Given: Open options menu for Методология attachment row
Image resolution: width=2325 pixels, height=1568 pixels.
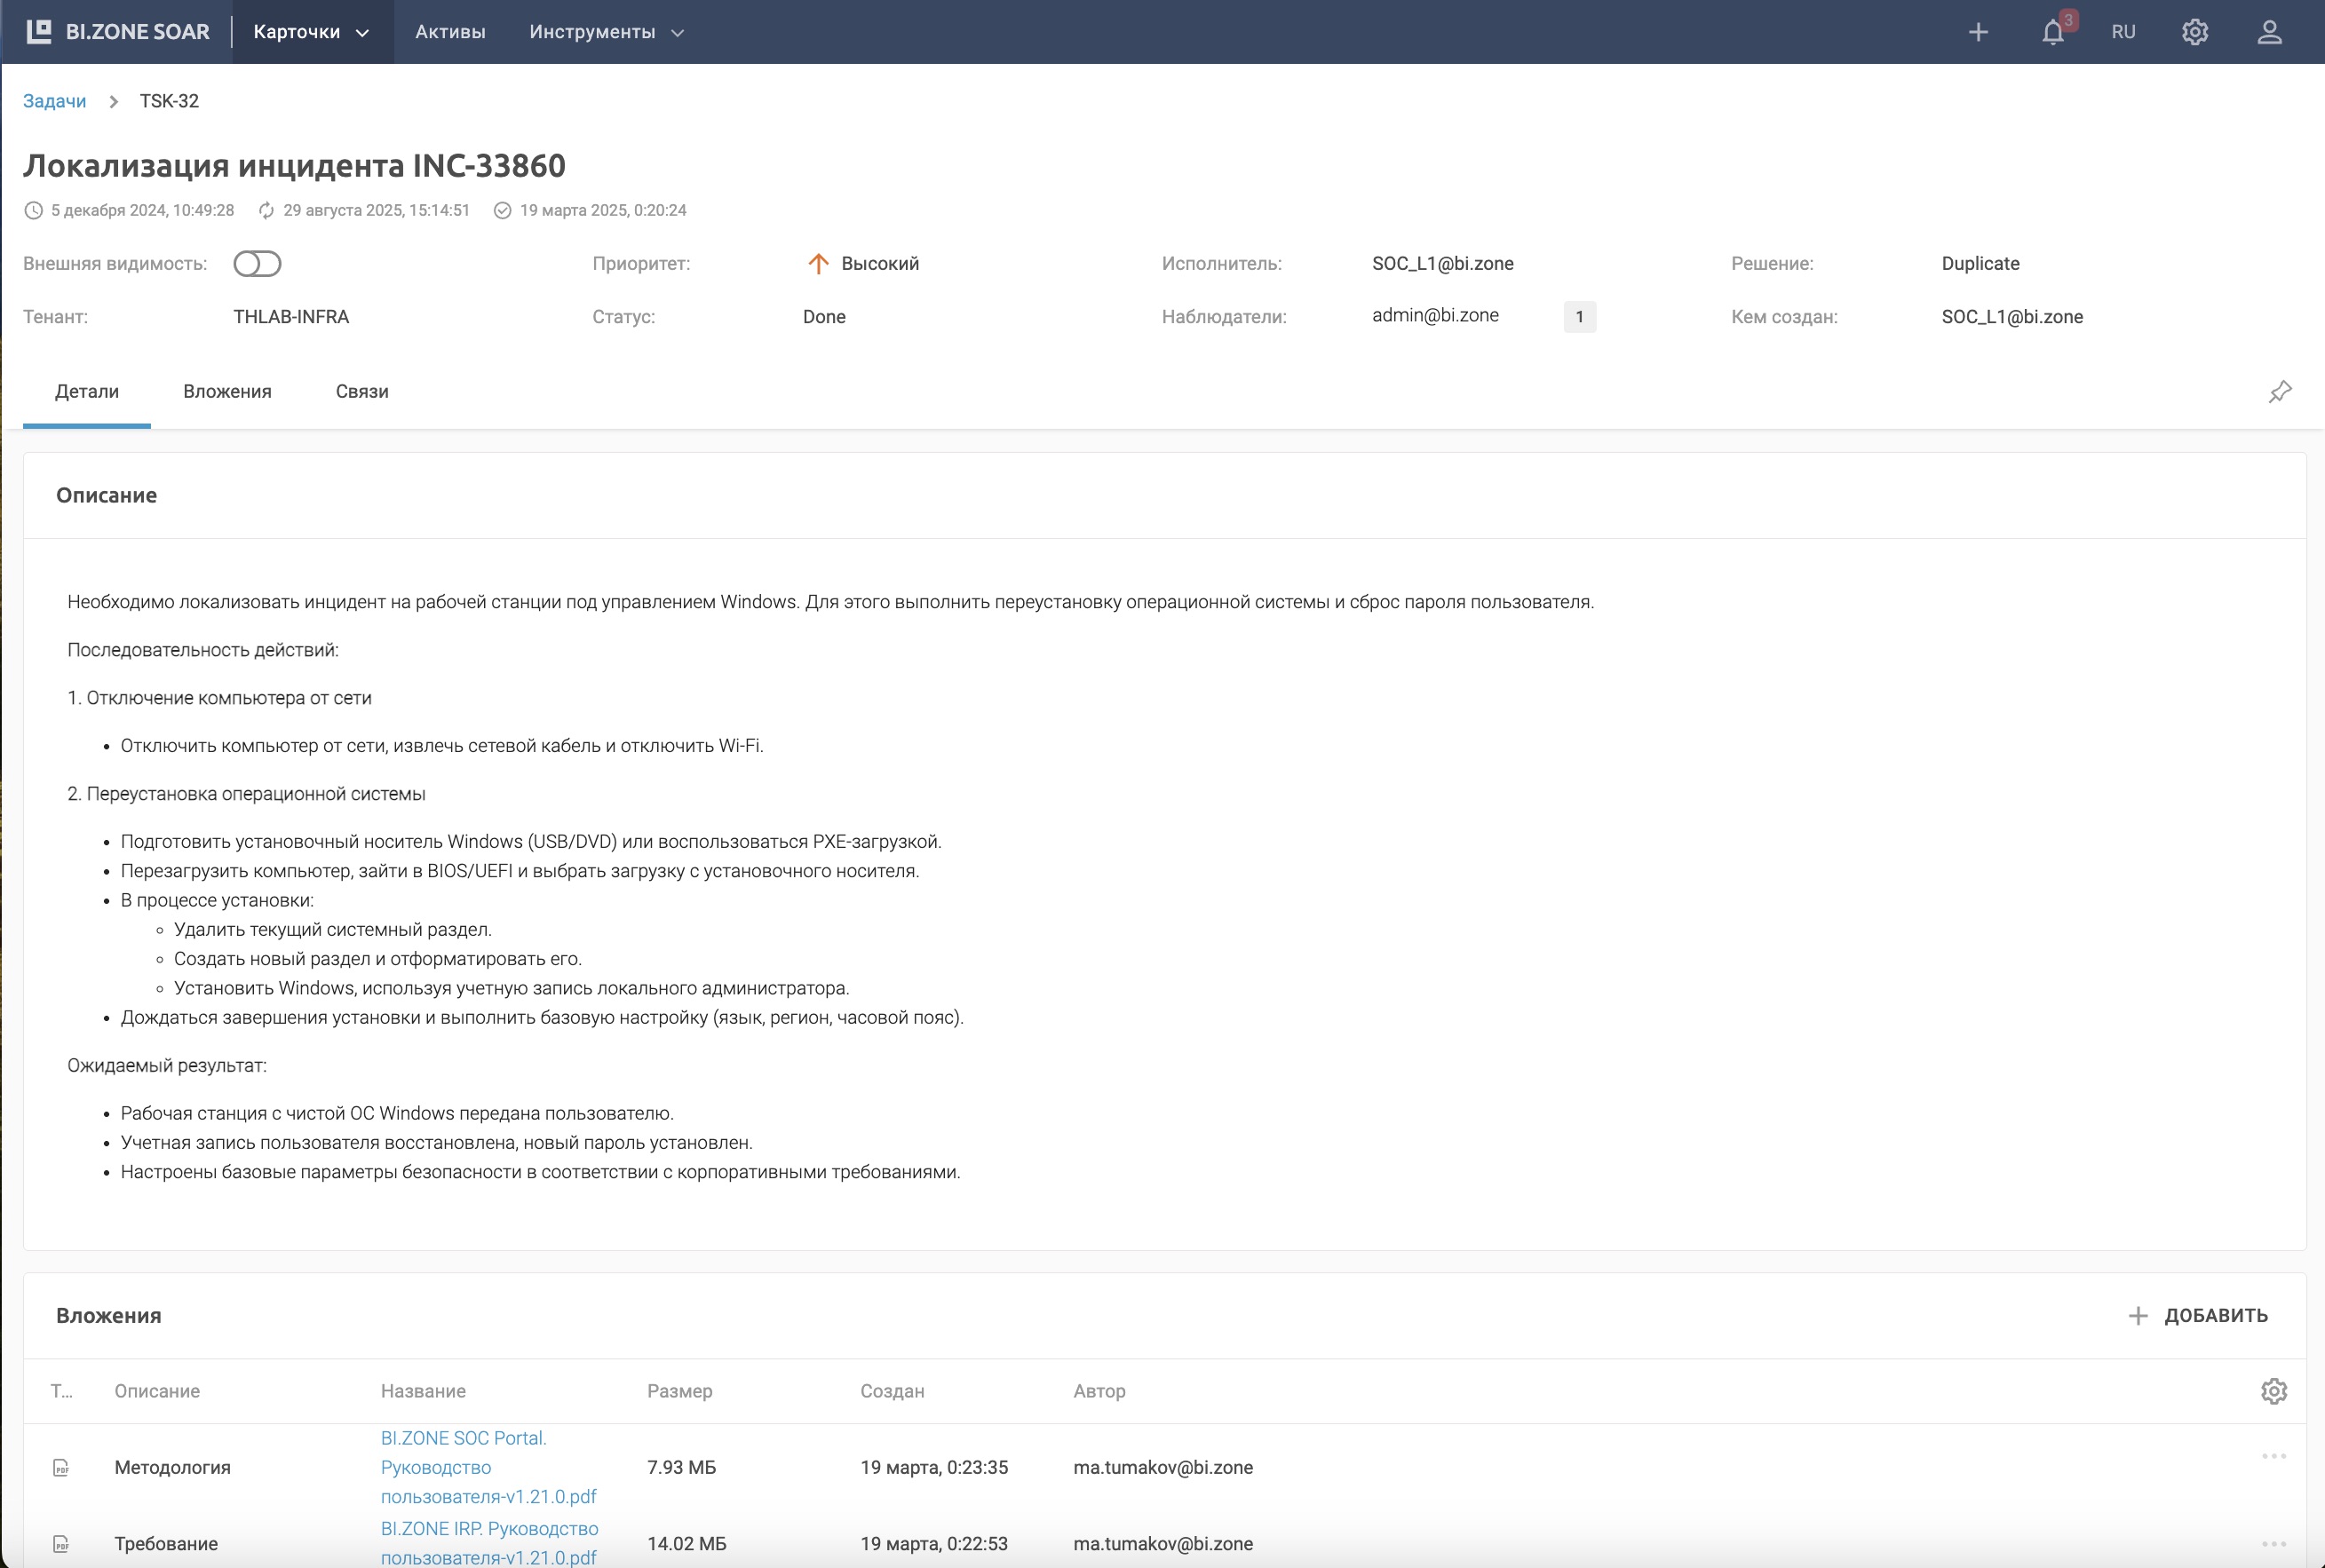Looking at the screenshot, I should tap(2273, 1456).
